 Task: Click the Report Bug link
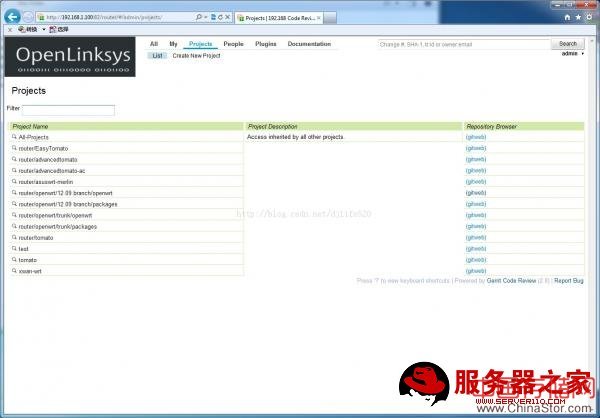pyautogui.click(x=569, y=281)
